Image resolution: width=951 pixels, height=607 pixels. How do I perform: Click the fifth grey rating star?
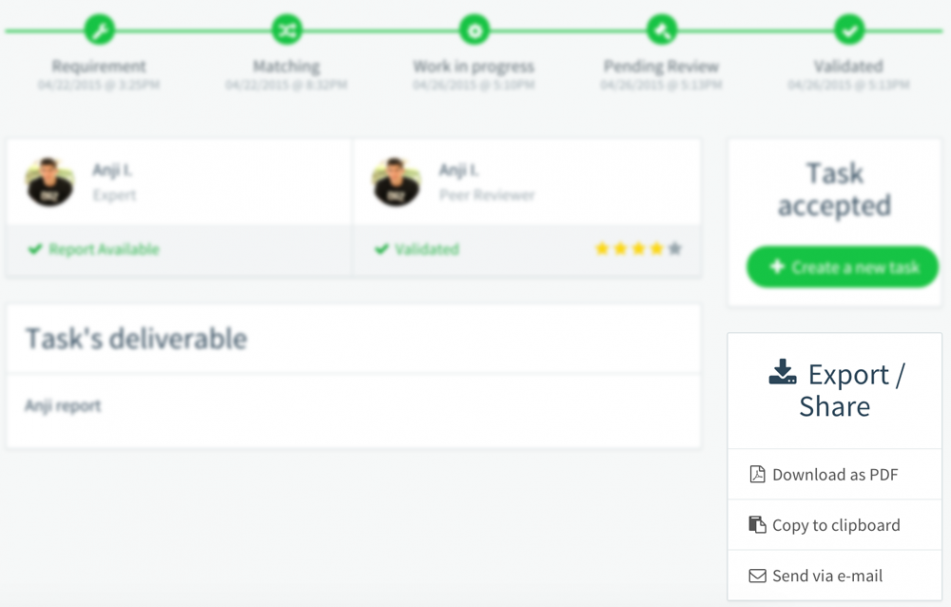[x=675, y=248]
